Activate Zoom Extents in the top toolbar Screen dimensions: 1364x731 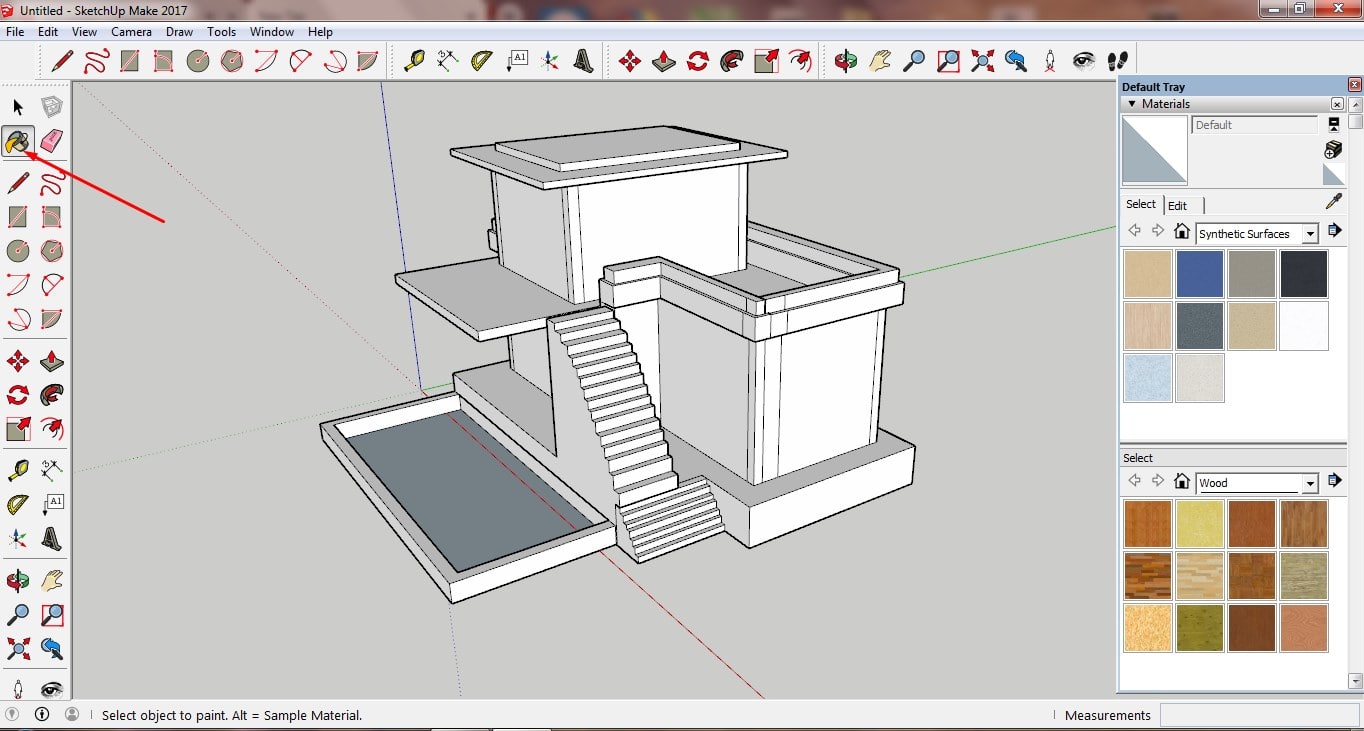pos(982,61)
